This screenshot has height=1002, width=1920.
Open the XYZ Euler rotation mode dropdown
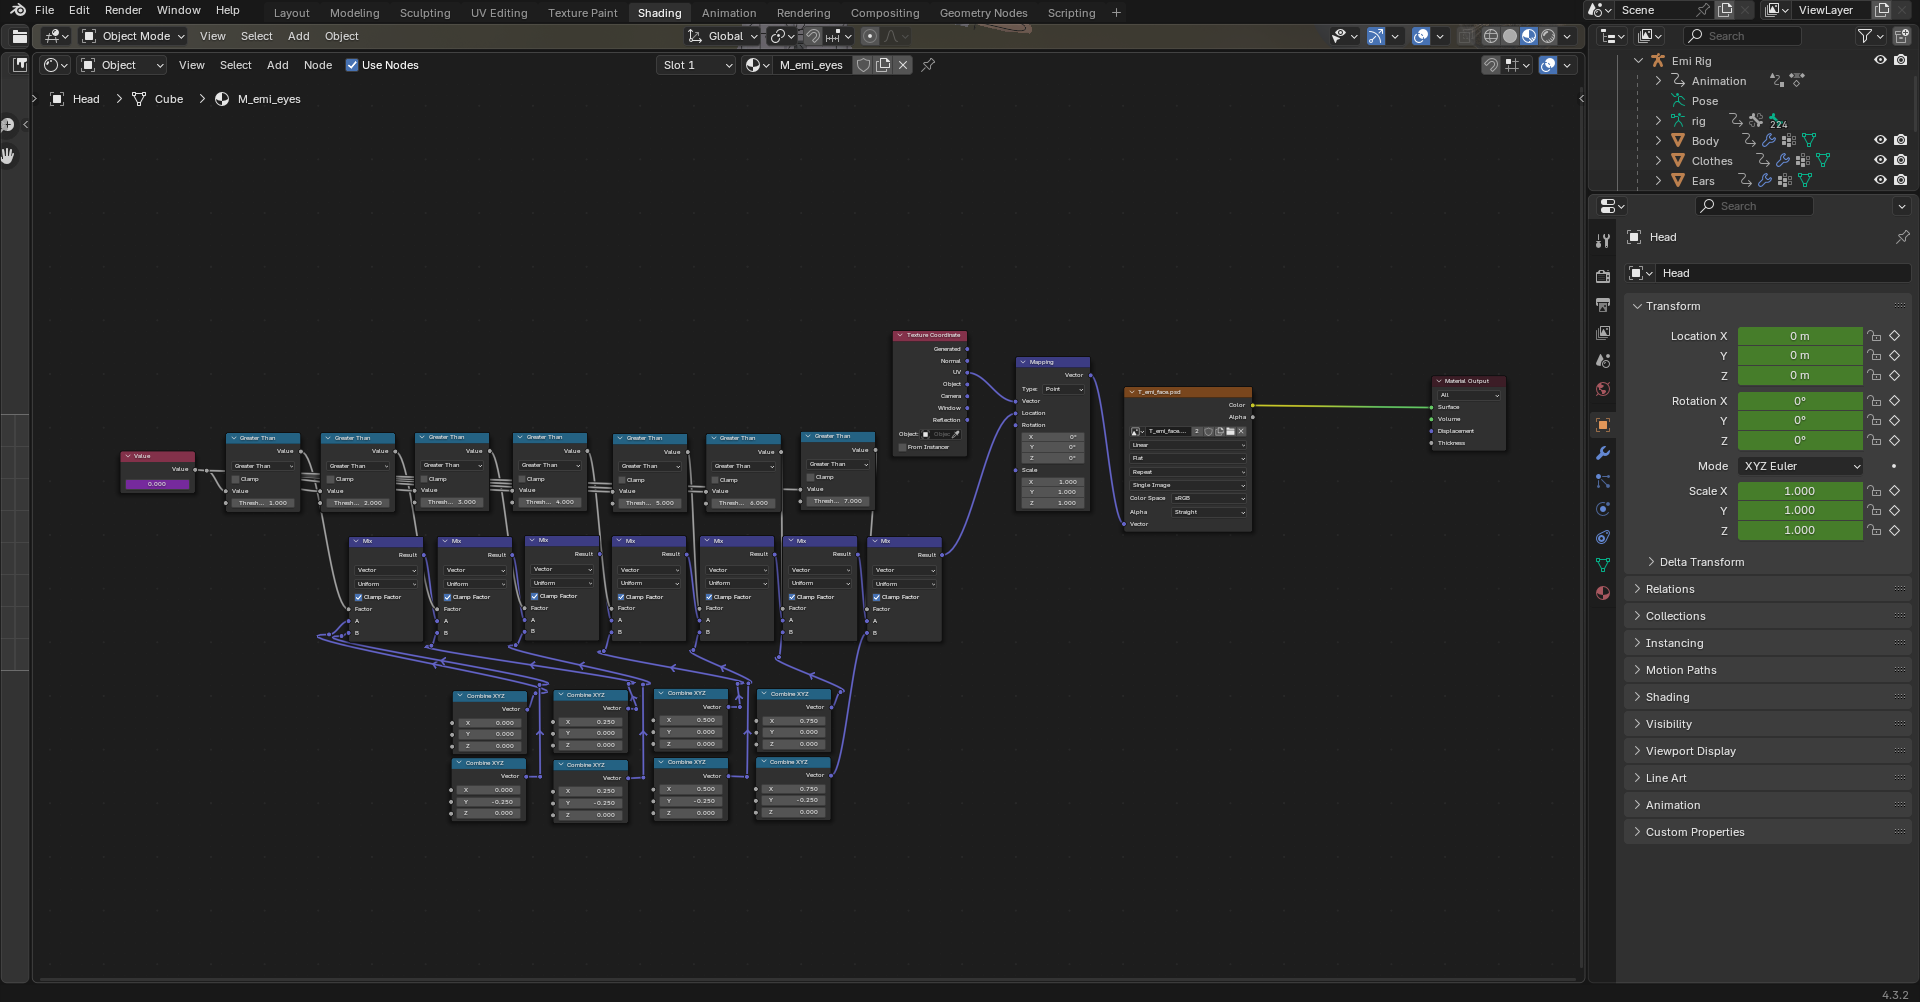point(1802,466)
